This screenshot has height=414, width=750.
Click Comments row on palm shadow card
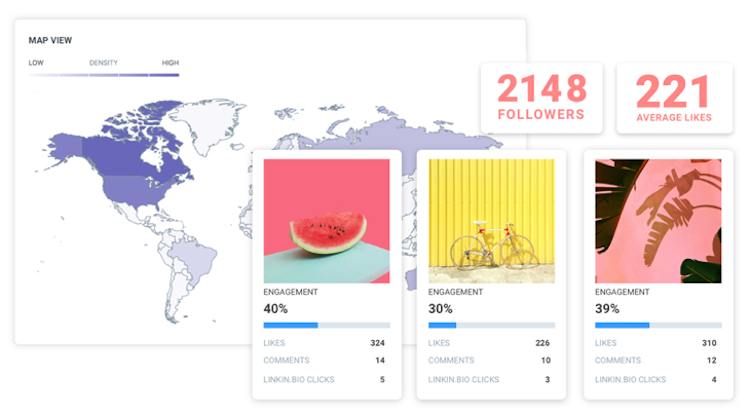pos(656,360)
